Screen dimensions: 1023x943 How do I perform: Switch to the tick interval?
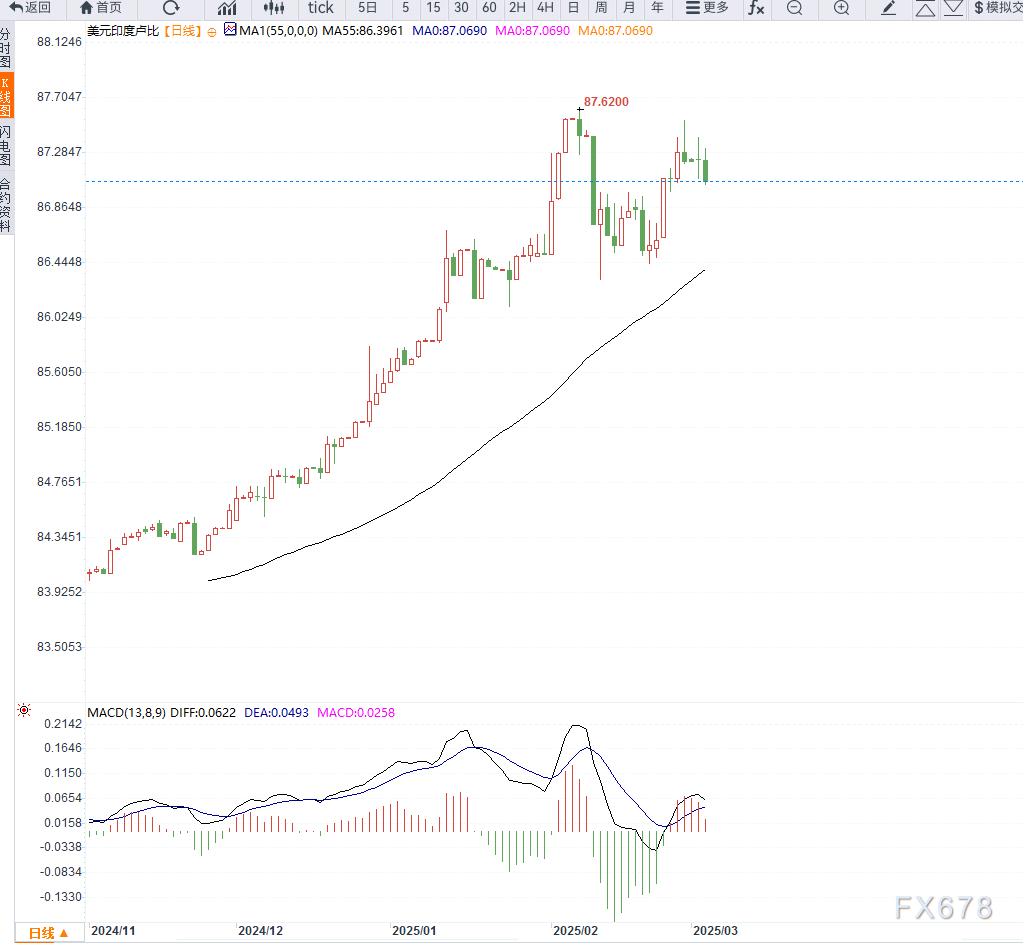(x=320, y=8)
